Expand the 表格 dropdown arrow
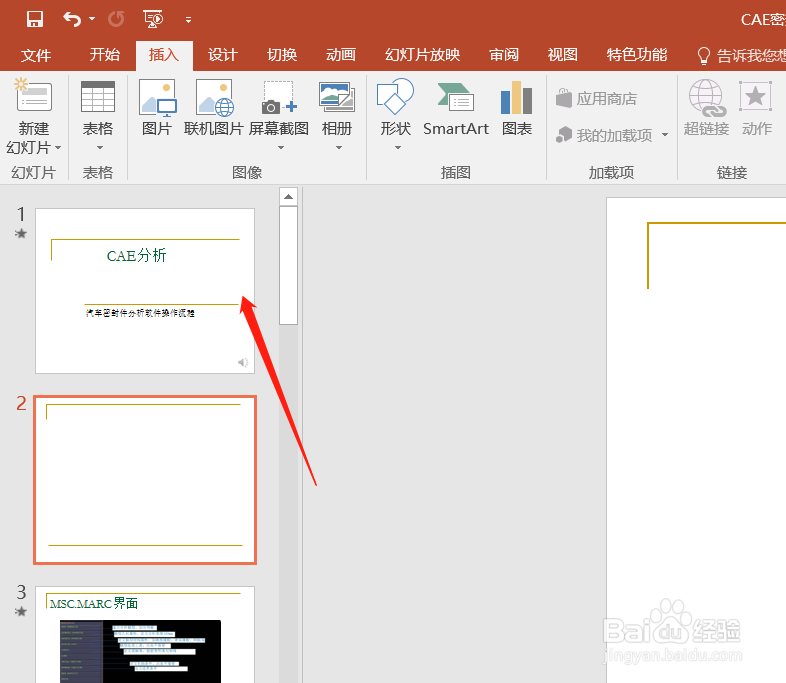Screen dimensions: 786x683 [100, 147]
